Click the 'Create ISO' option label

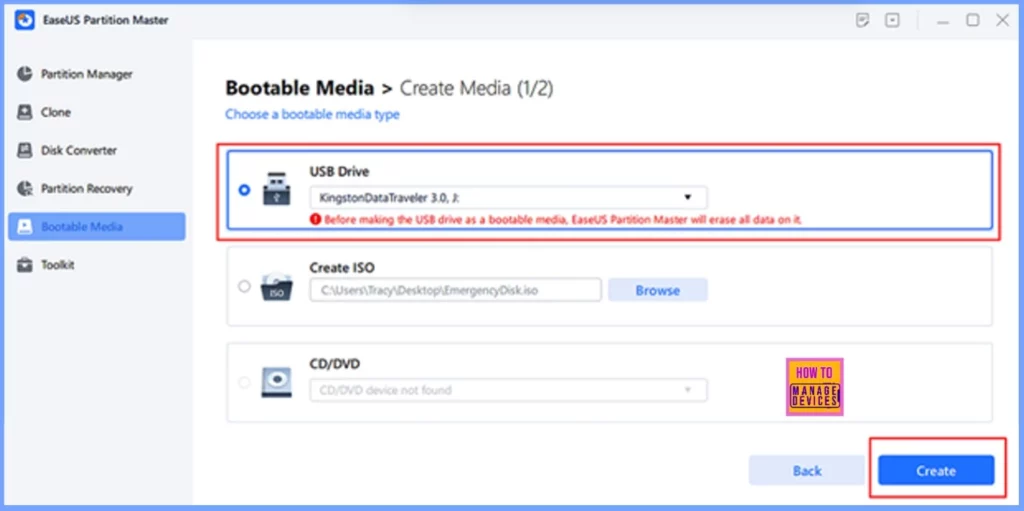tap(342, 268)
